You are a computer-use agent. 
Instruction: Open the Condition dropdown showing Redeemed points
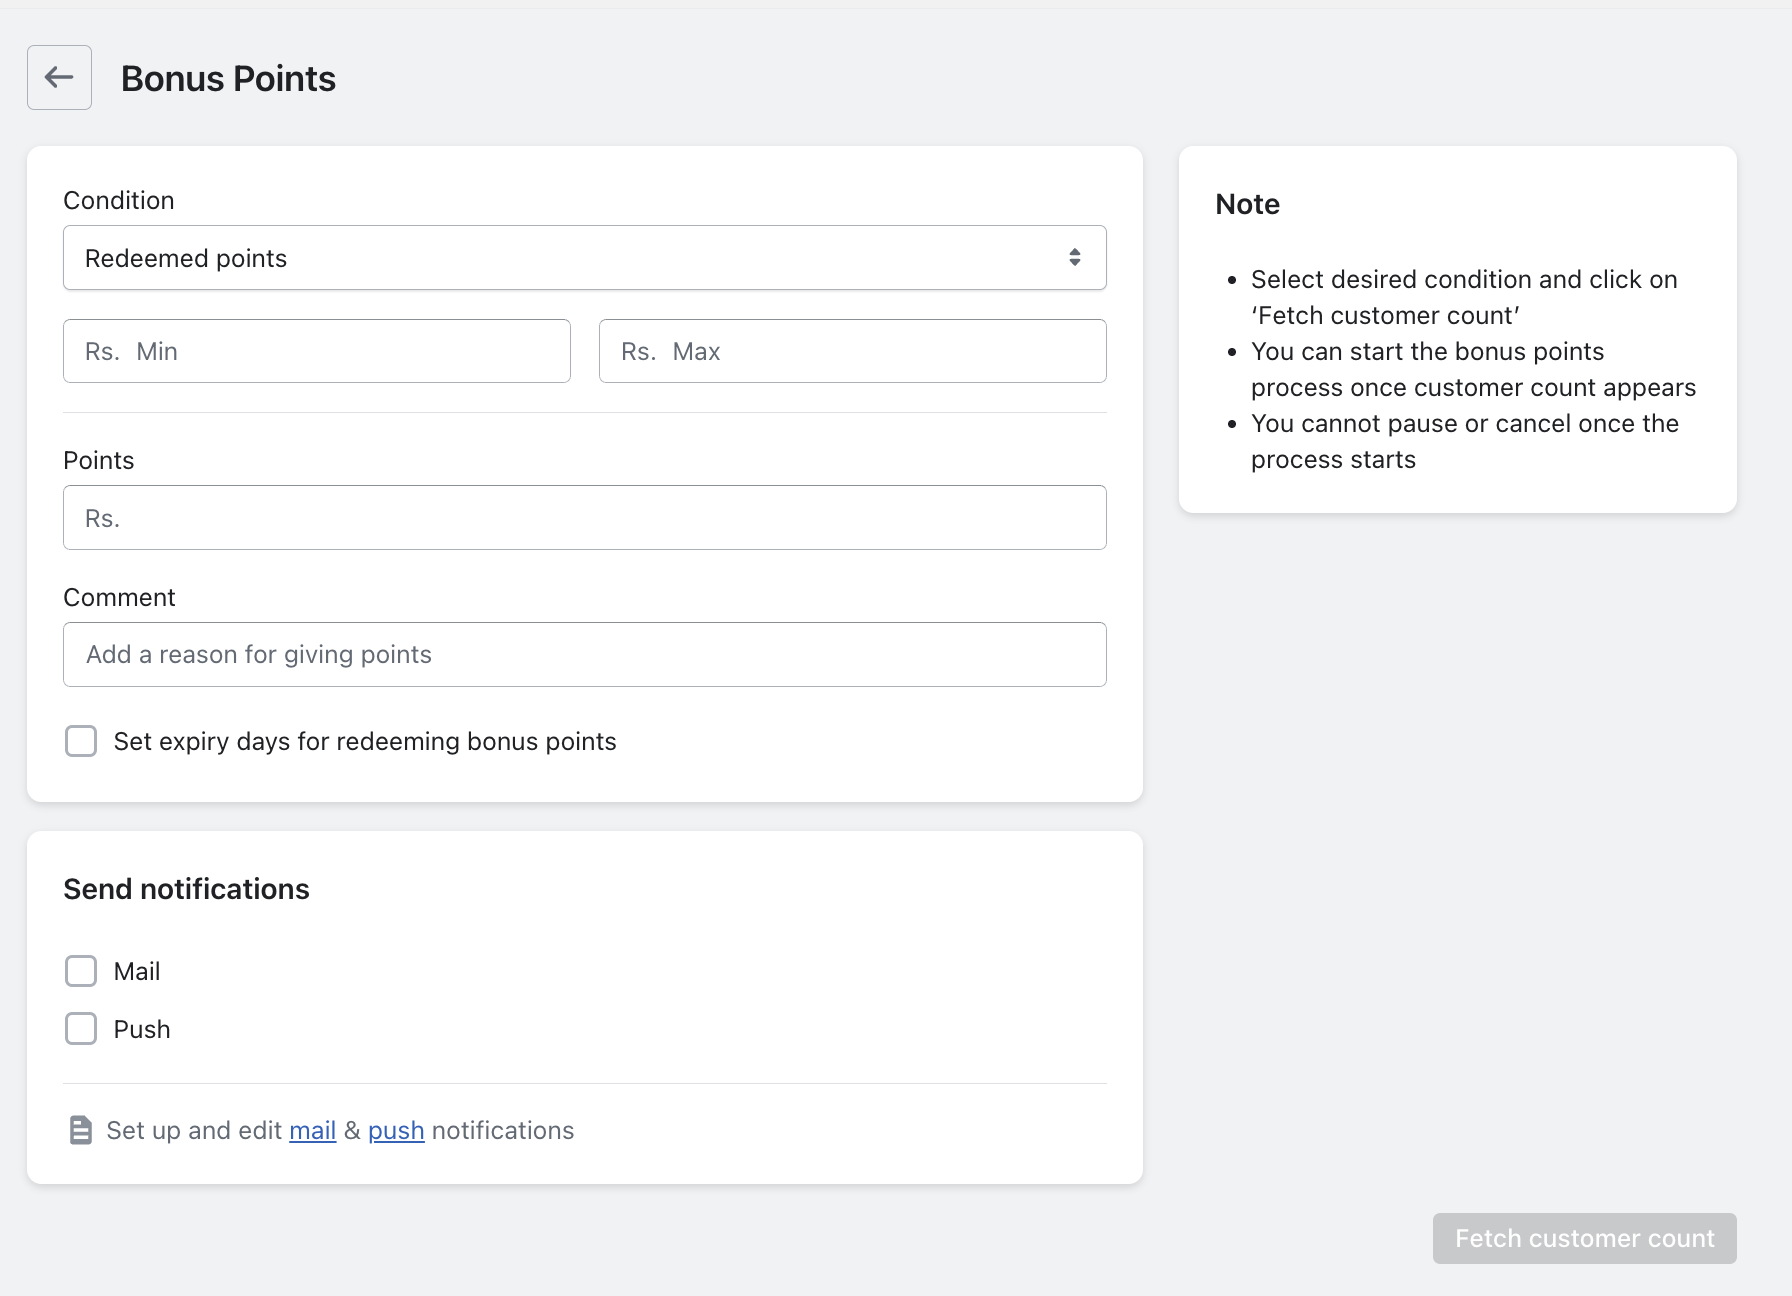coord(584,258)
